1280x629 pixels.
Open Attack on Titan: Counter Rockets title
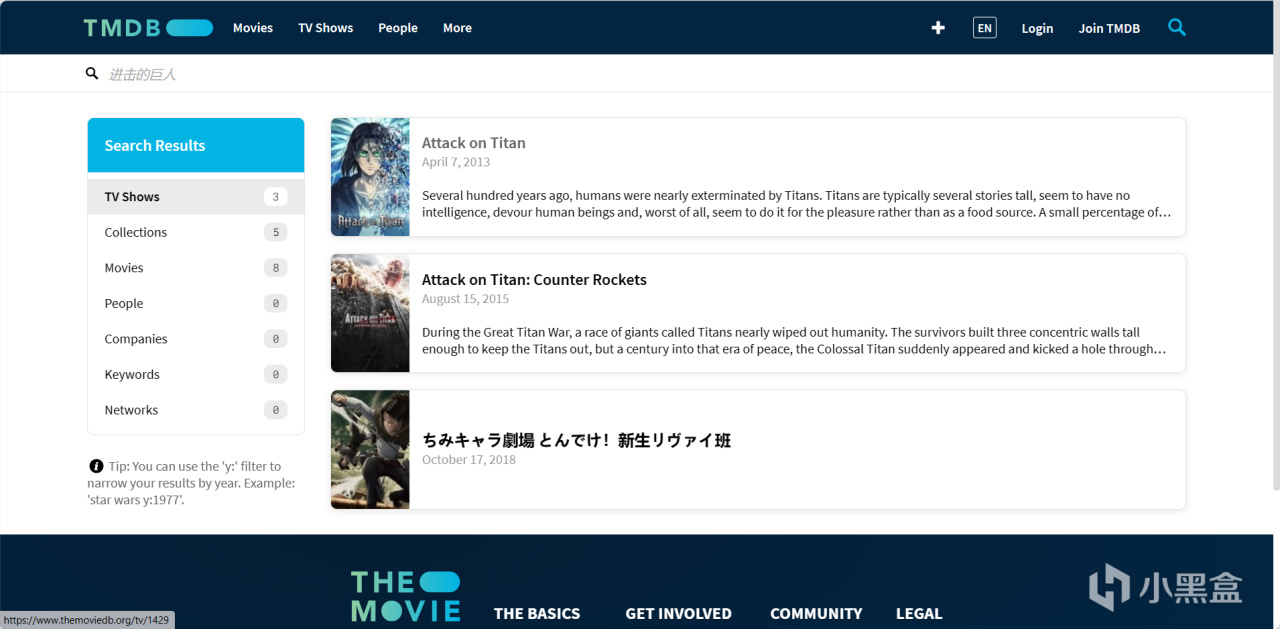coord(534,280)
